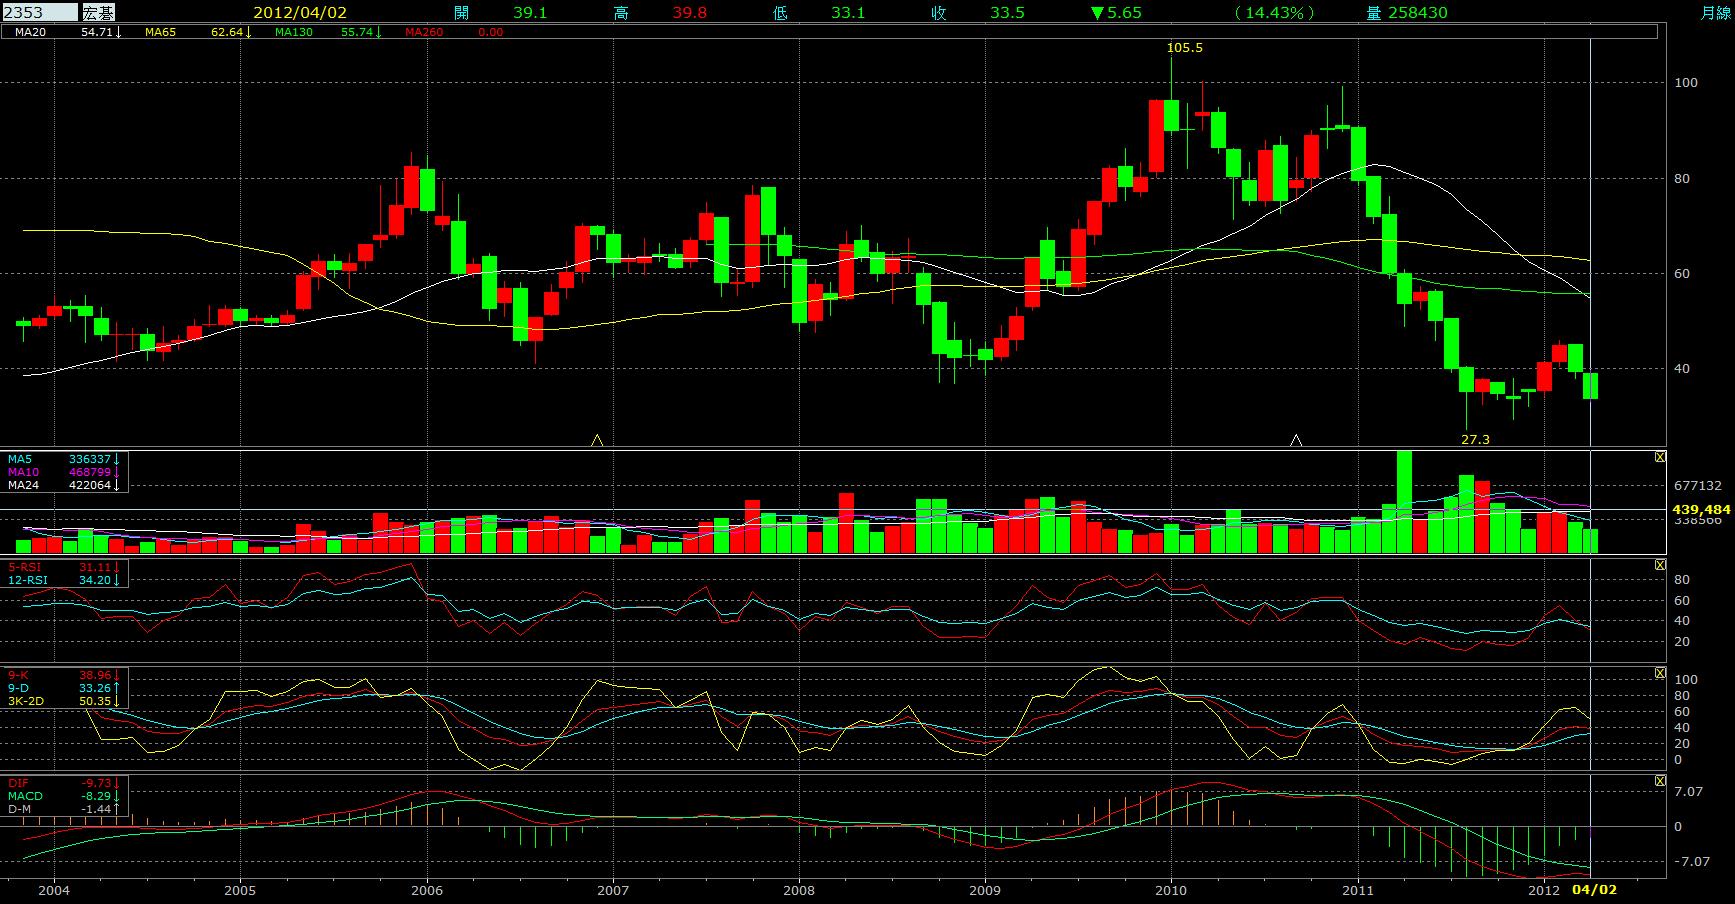Viewport: 1735px width, 904px height.
Task: Click the 7.07 MACD axis label
Action: pos(1687,791)
